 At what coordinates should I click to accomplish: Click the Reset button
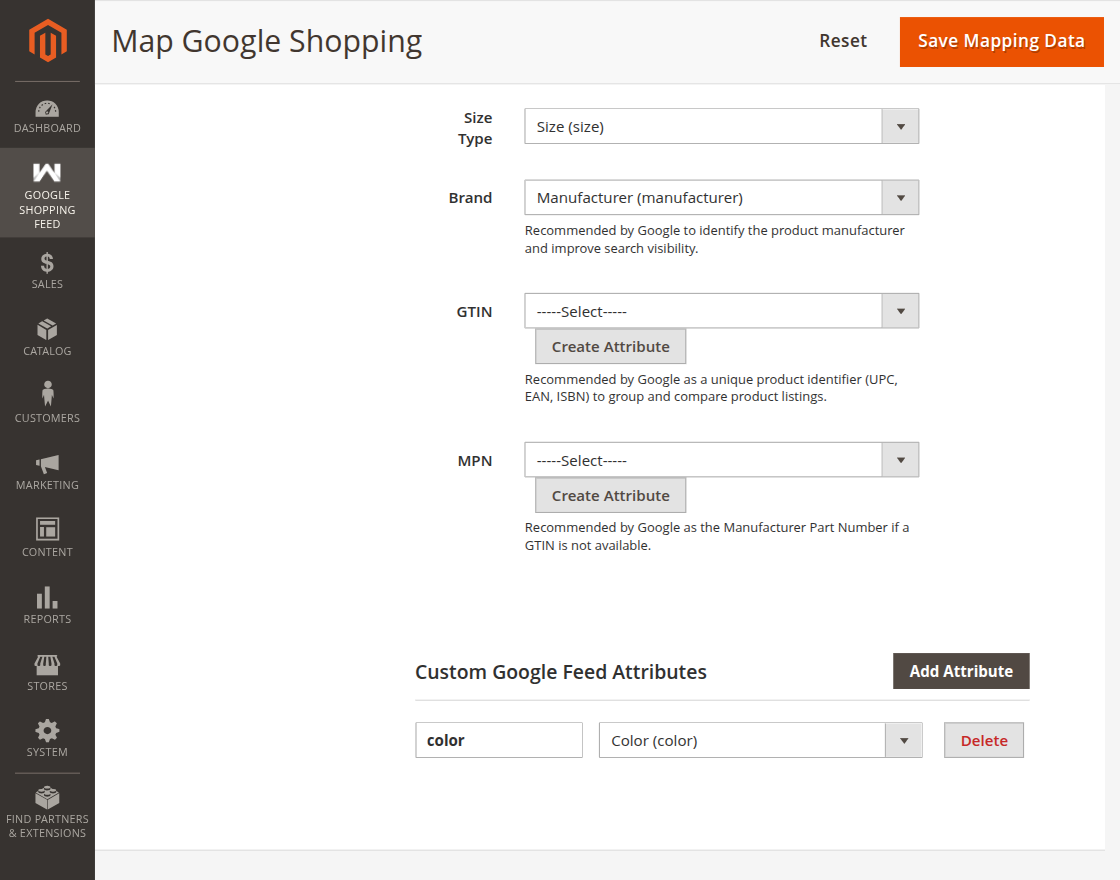843,41
